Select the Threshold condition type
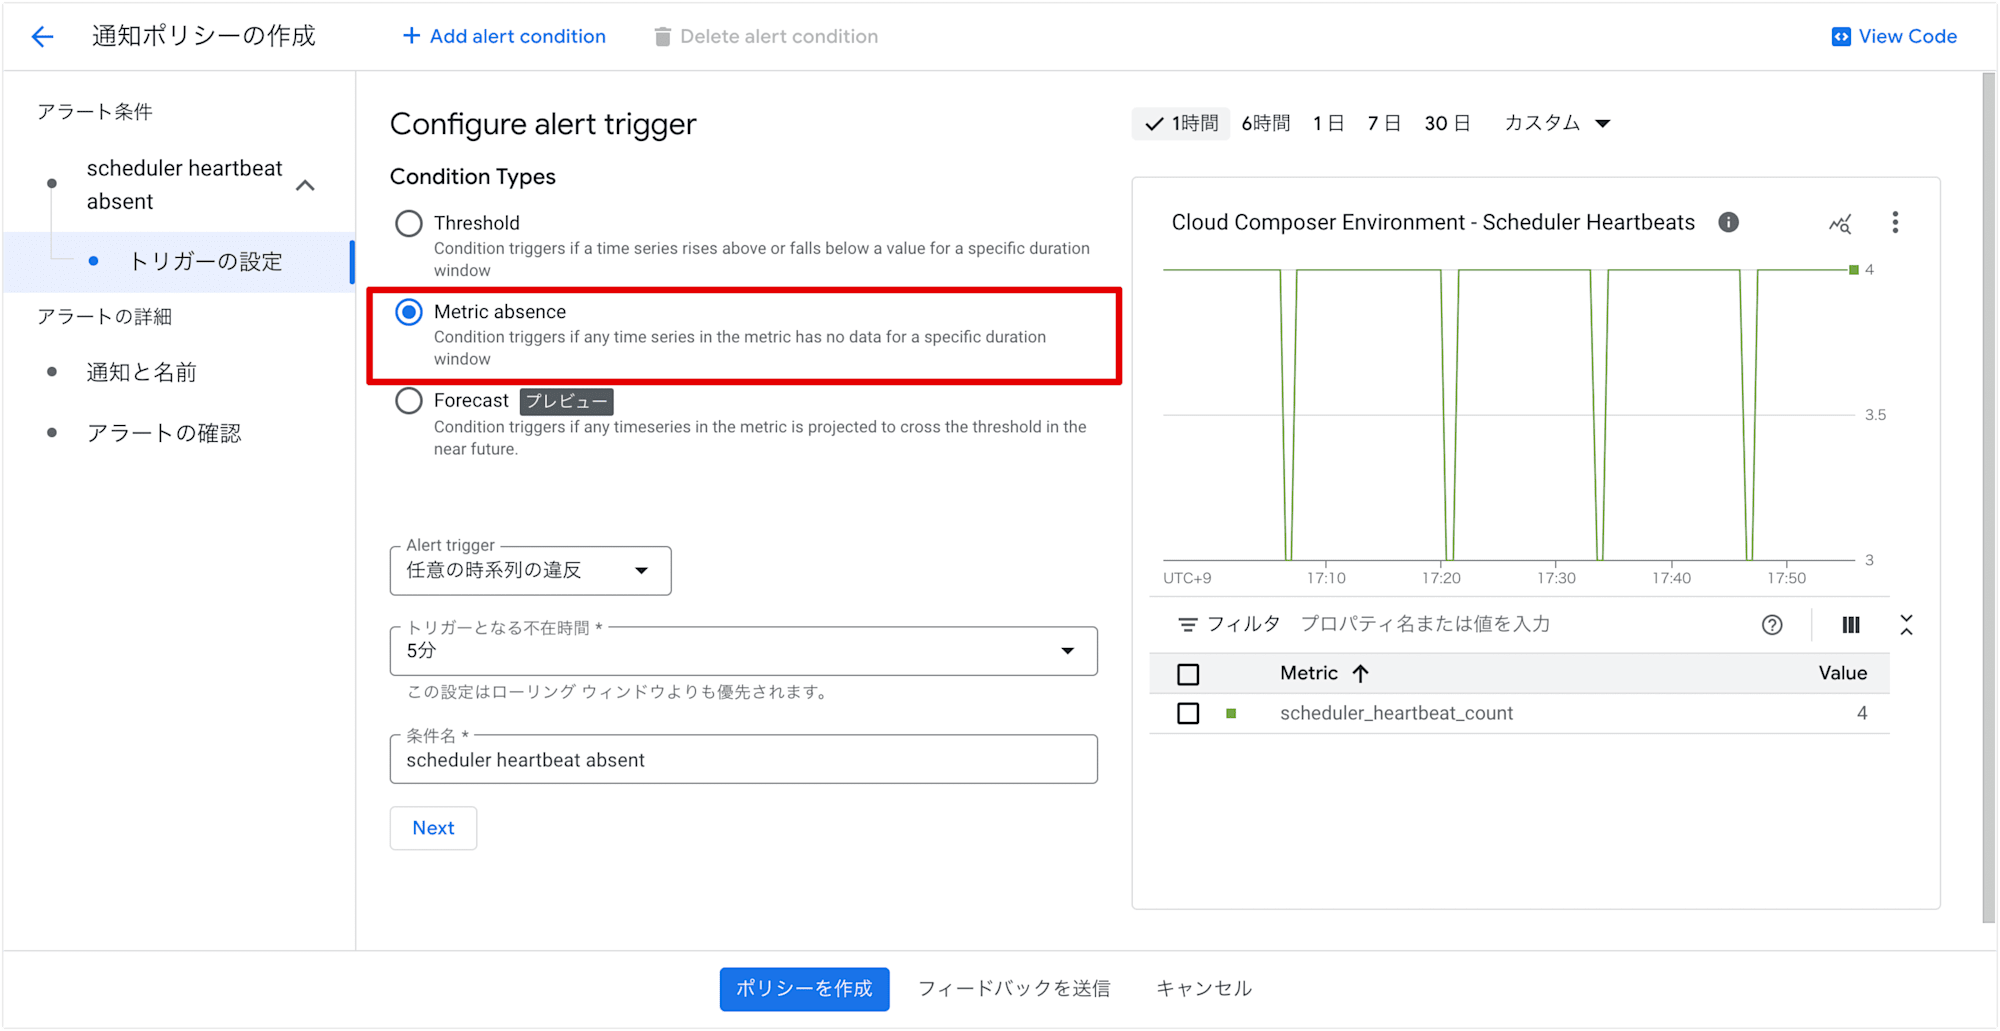Viewport: 2000px width, 1031px height. click(409, 223)
